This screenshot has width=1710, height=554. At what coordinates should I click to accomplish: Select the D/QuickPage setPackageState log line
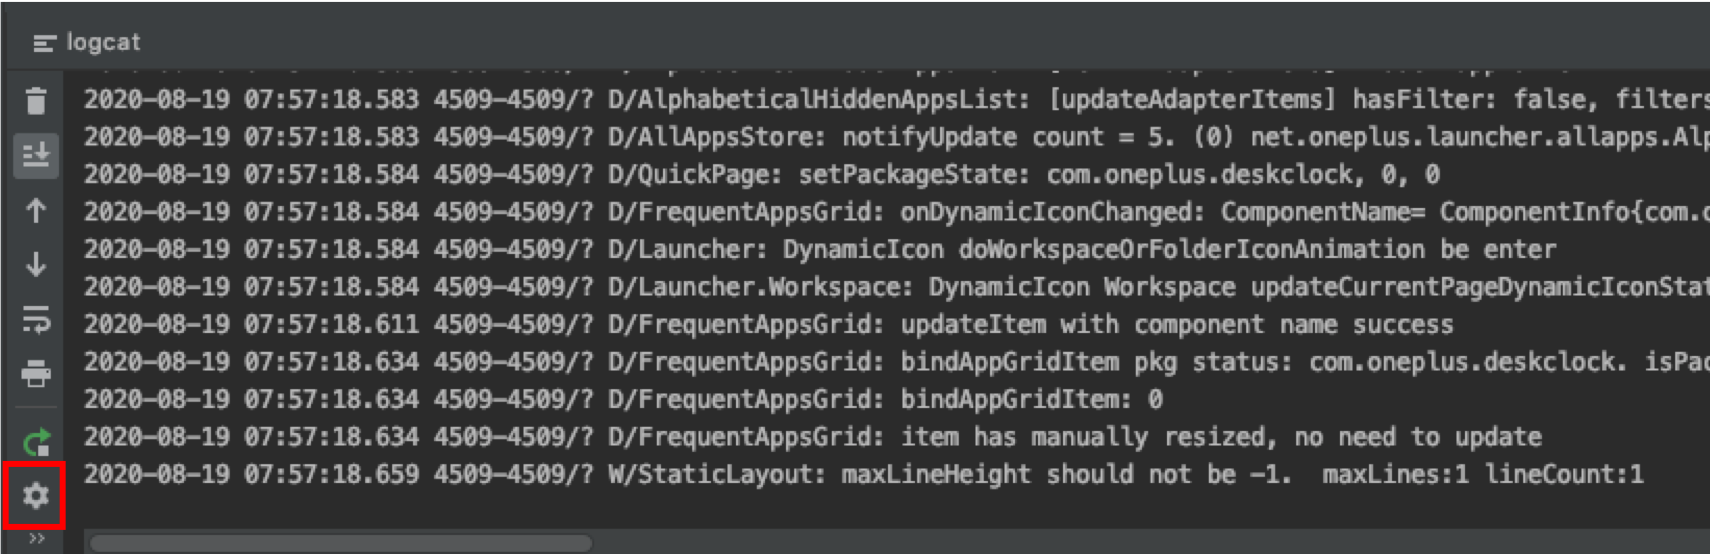click(762, 174)
